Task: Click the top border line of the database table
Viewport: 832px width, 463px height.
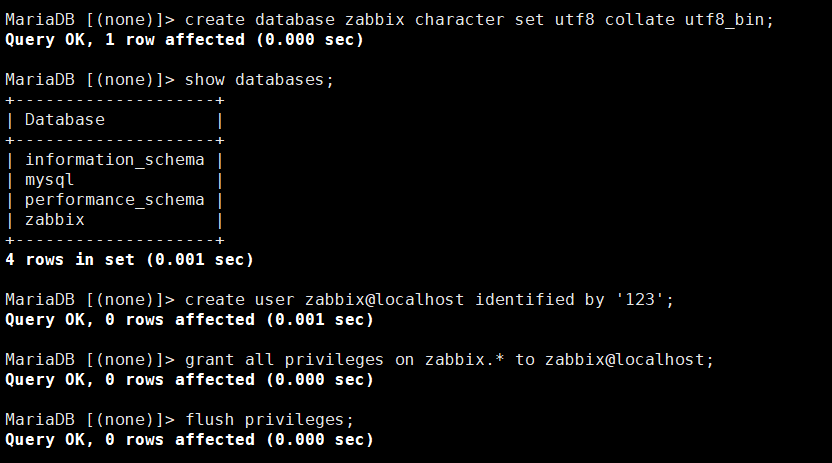Action: [115, 100]
